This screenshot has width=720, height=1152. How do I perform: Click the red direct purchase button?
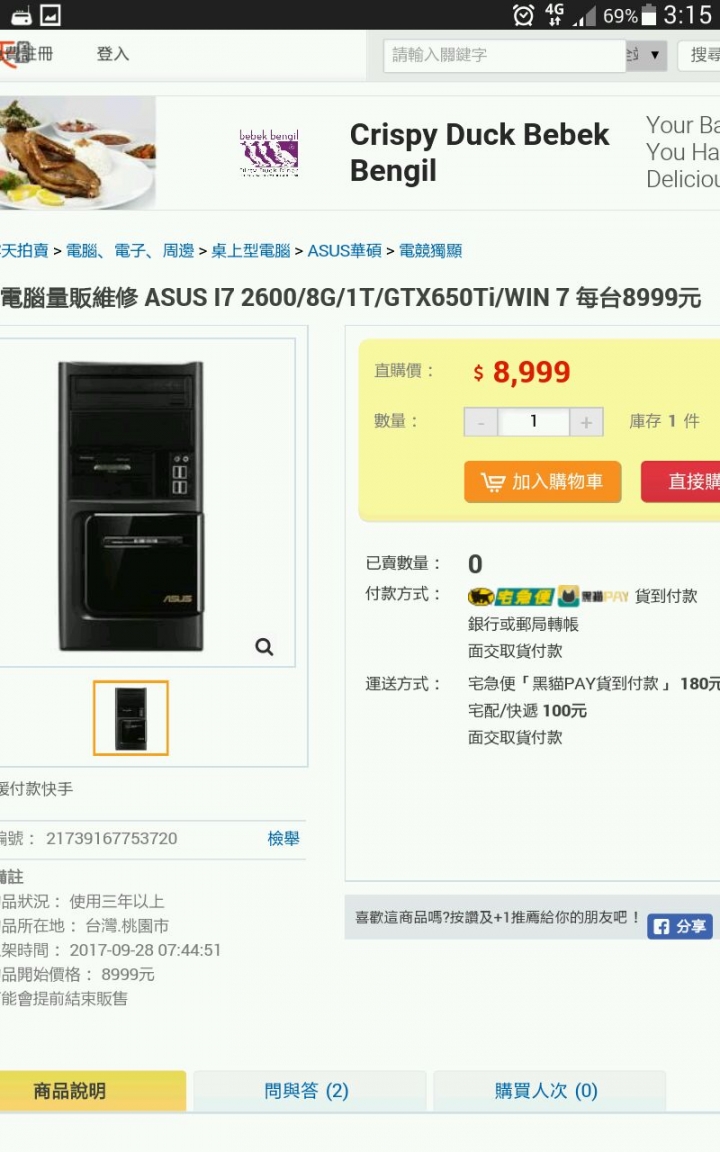tap(681, 482)
